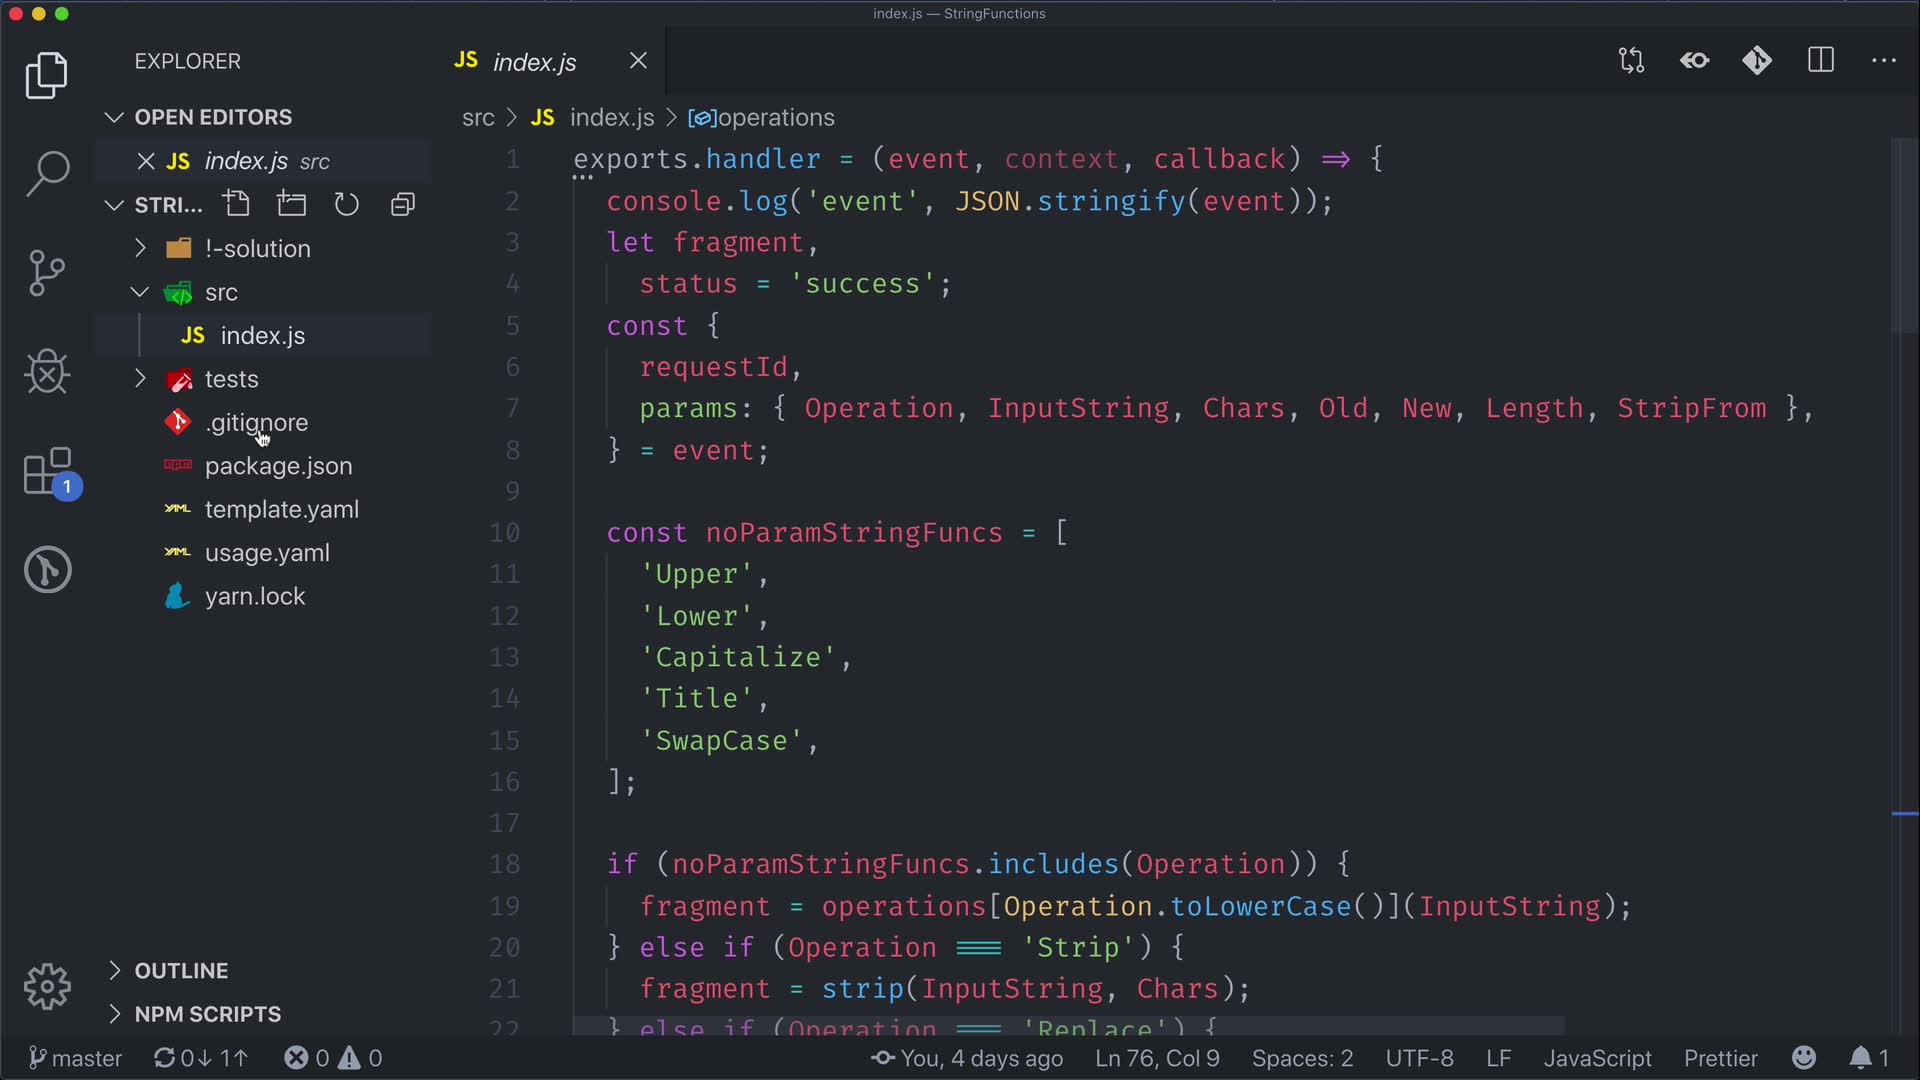Expand the !-solution folder

(x=257, y=248)
